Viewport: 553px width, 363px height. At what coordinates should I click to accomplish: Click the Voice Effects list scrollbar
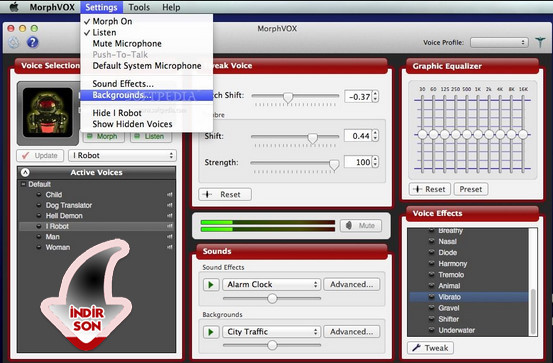point(533,312)
